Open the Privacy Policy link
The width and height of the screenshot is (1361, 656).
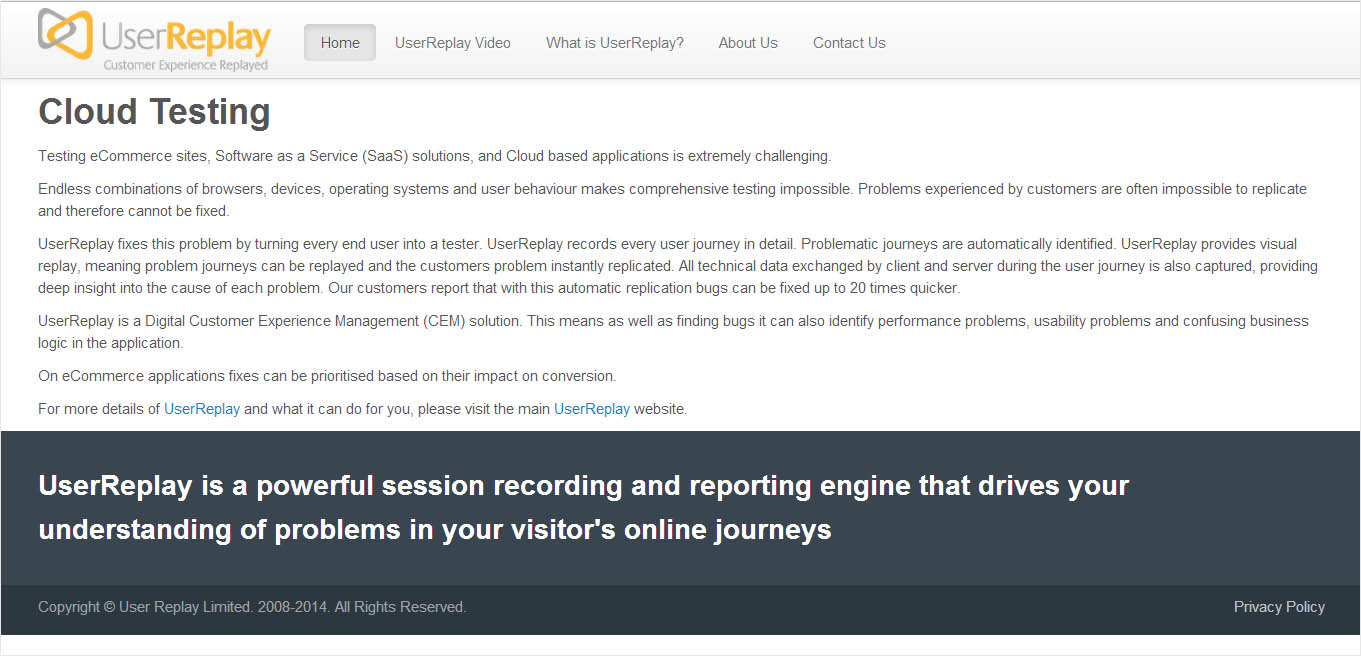[1279, 607]
